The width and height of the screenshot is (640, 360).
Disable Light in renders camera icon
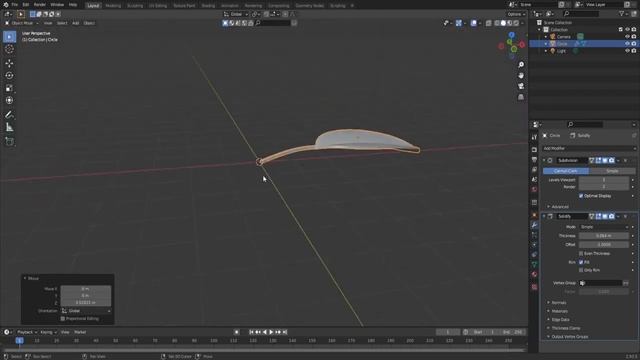634,51
